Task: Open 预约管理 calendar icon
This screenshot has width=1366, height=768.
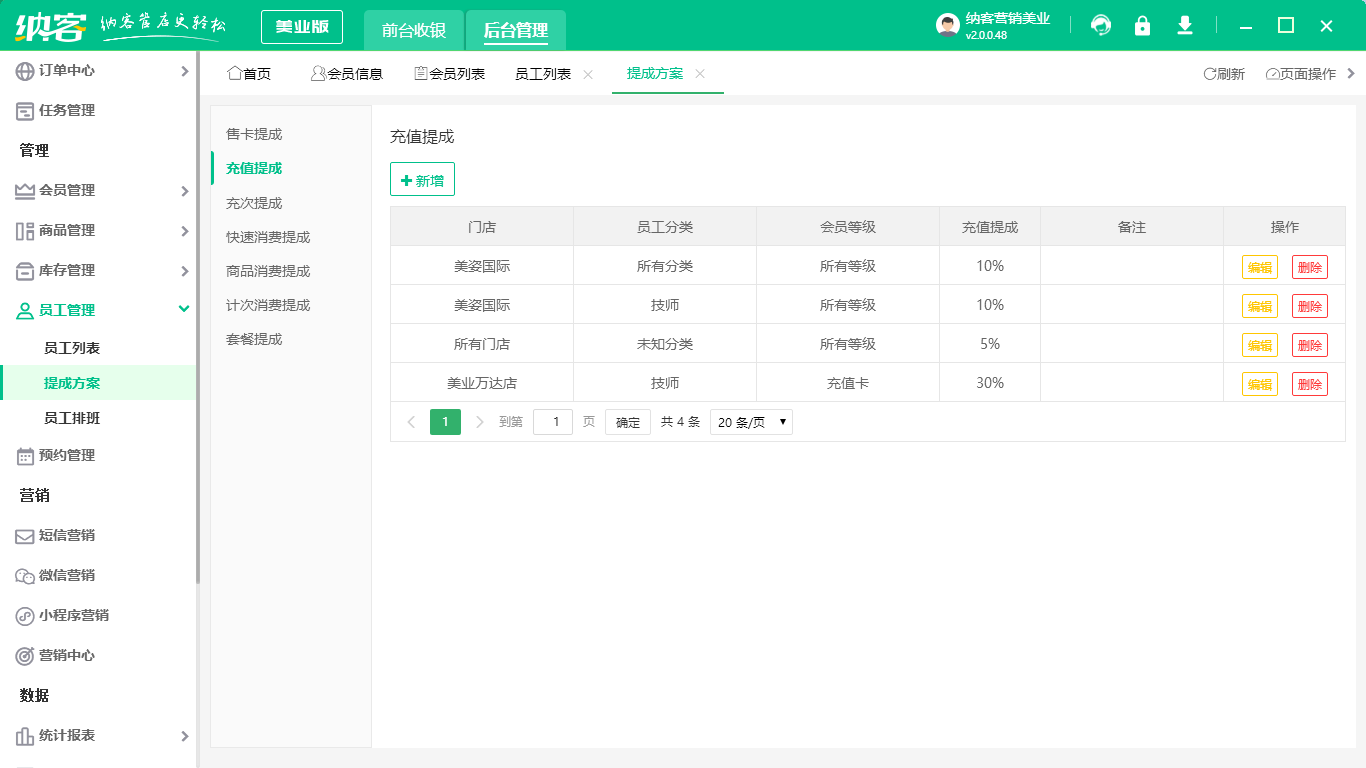Action: click(x=25, y=456)
